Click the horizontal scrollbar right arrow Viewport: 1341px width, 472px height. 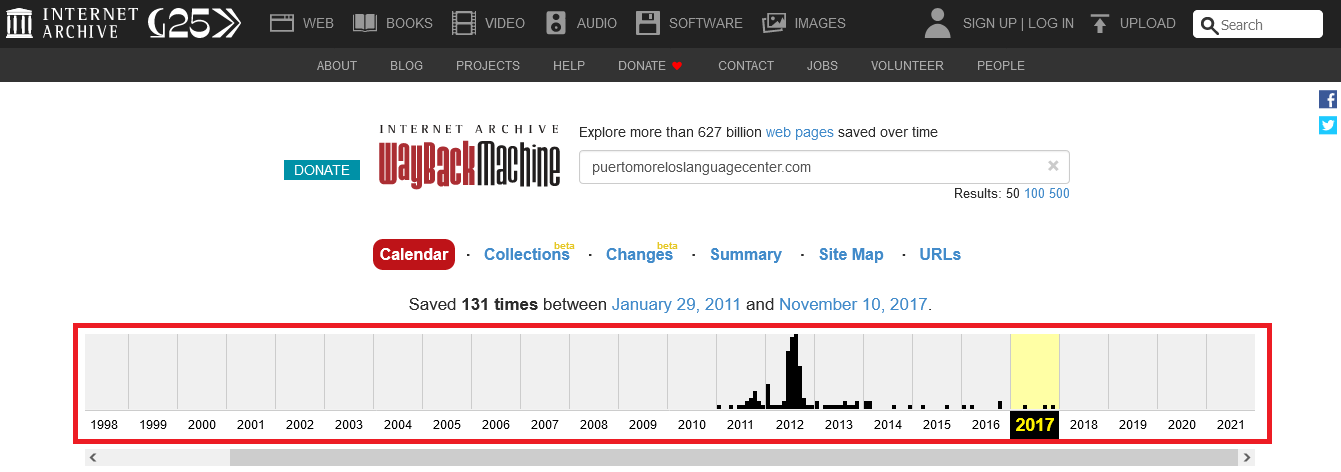pos(1247,458)
